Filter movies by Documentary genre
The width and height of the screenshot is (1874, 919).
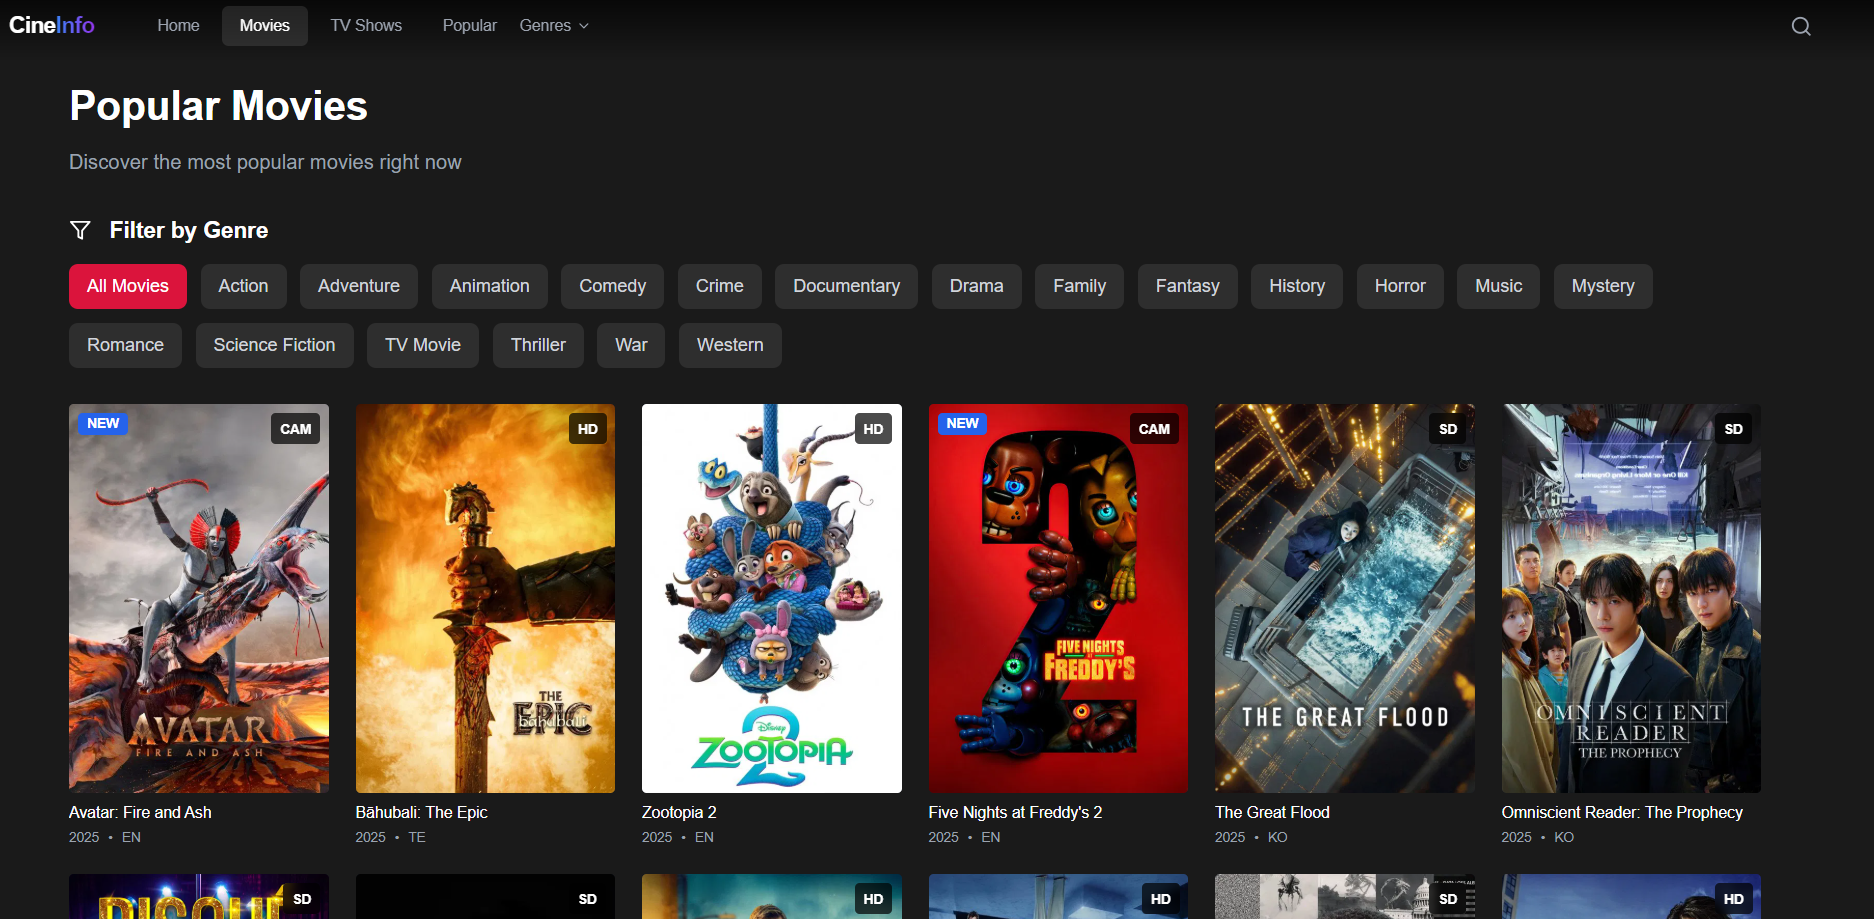(x=845, y=286)
